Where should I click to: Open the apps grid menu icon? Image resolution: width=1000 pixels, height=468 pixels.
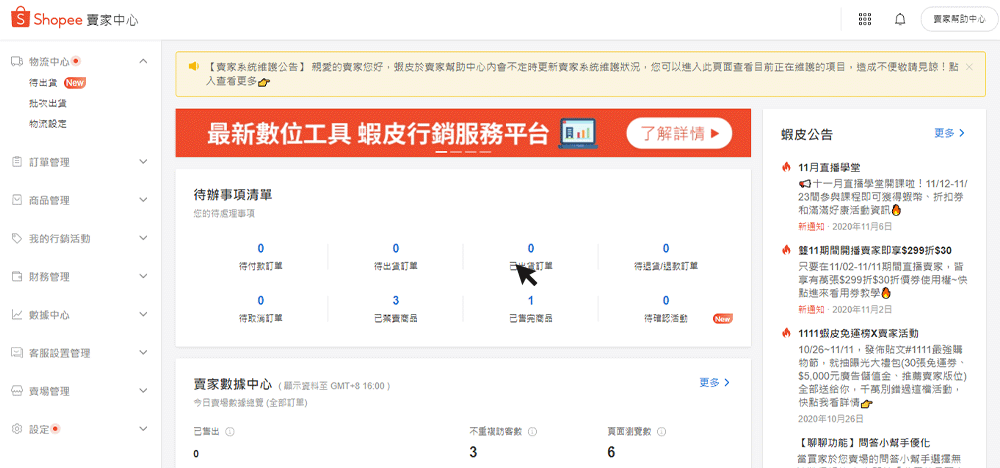coord(865,19)
